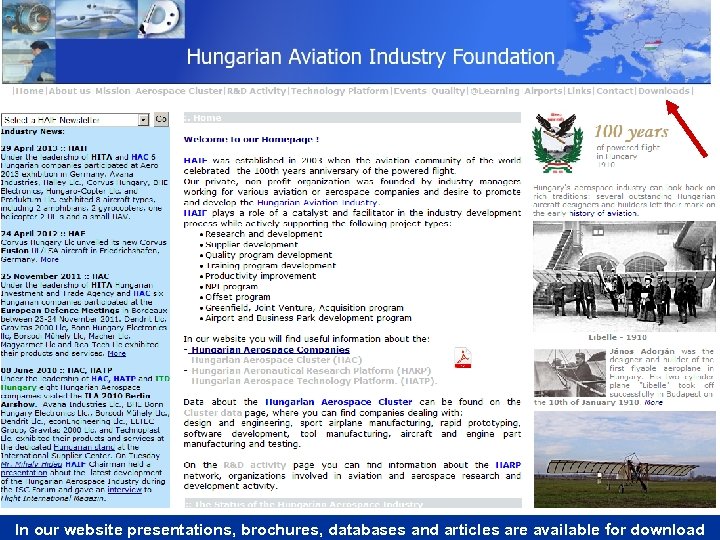Select the 08 June 2010 news heading
The image size is (720, 540).
click(56, 370)
